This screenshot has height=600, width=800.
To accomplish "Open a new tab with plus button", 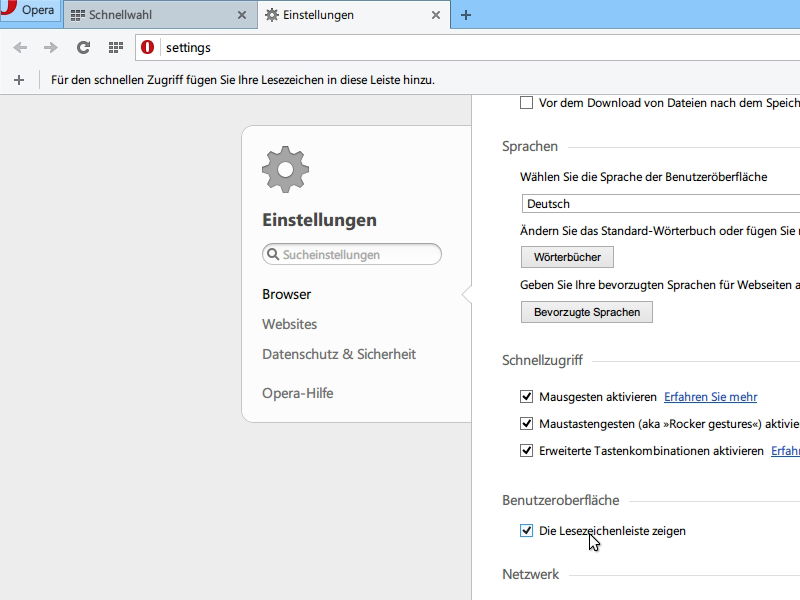I will (x=465, y=15).
